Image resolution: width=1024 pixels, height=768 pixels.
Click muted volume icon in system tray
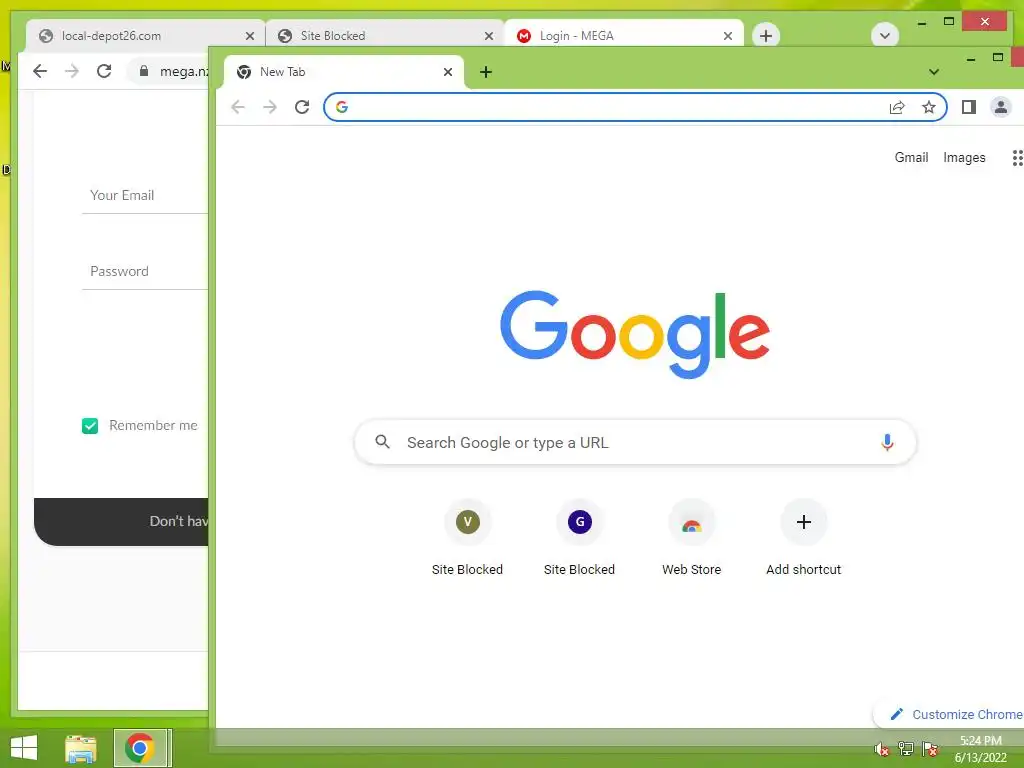(x=882, y=749)
